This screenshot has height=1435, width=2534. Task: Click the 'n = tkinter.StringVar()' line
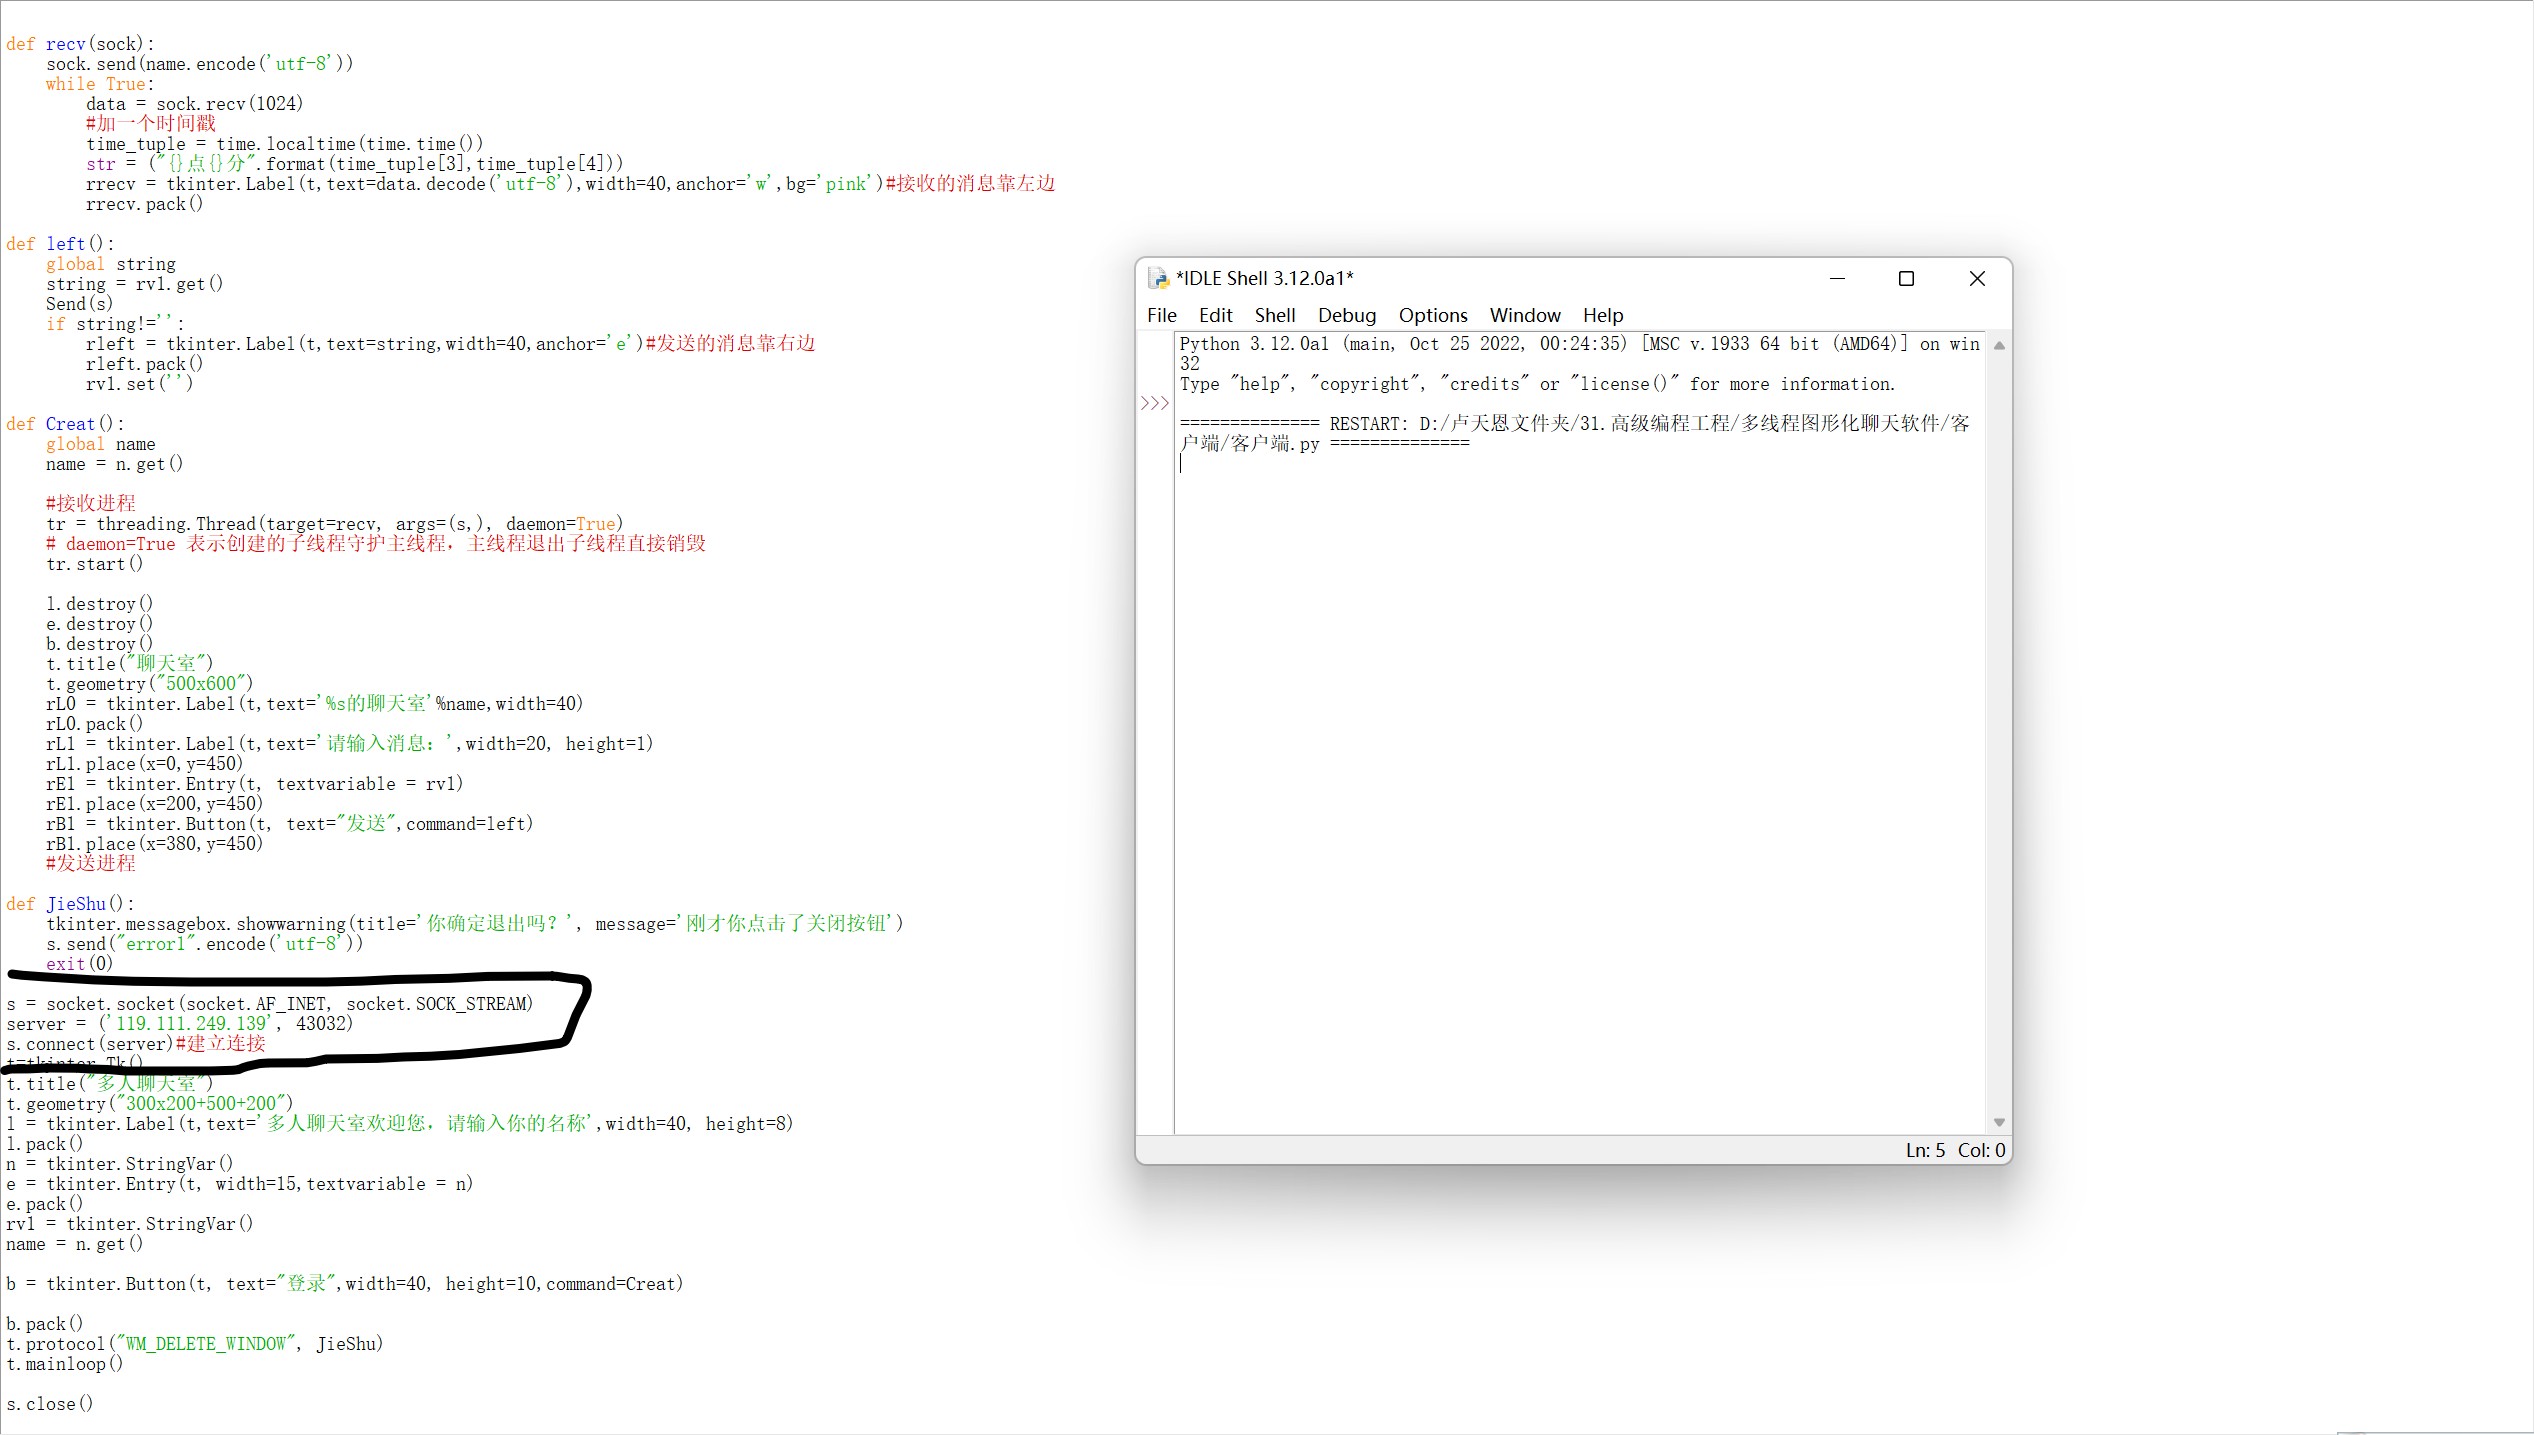point(119,1164)
